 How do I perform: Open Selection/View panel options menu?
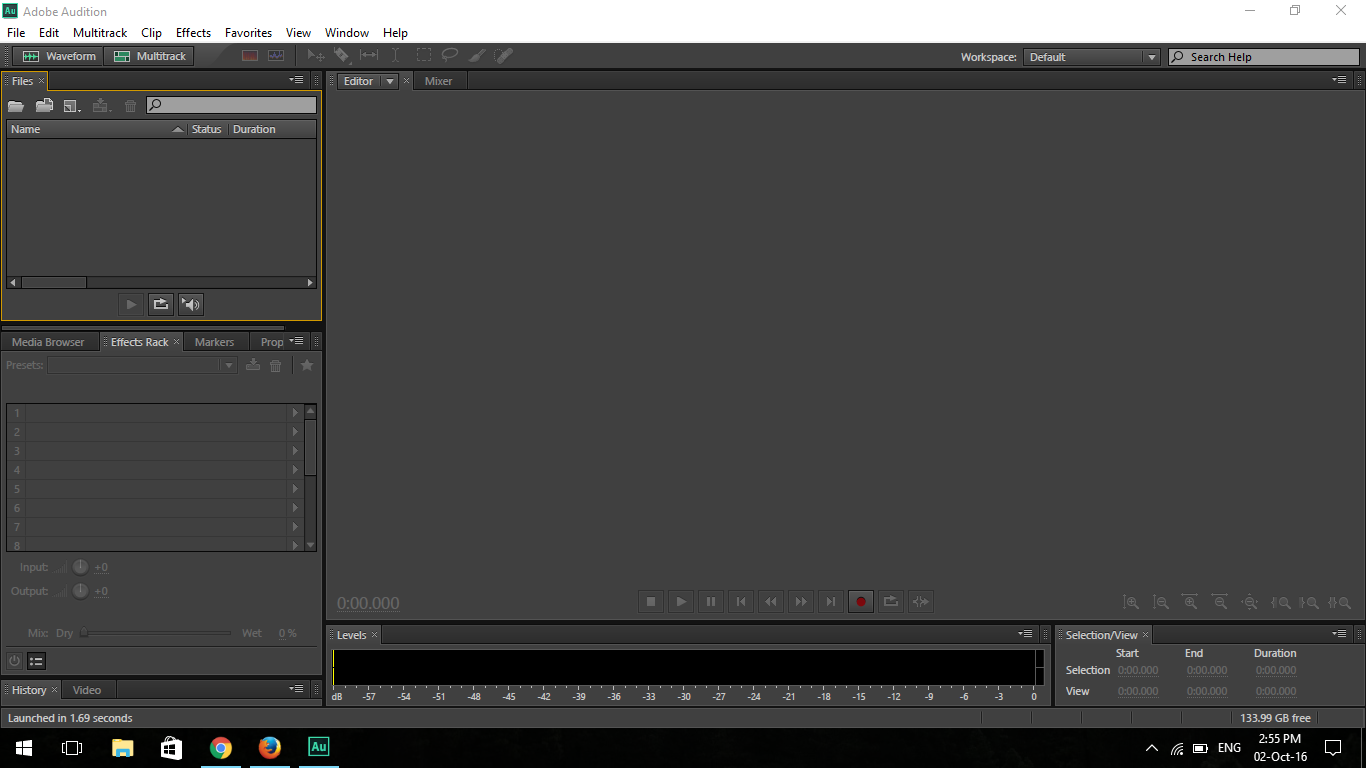tap(1340, 633)
